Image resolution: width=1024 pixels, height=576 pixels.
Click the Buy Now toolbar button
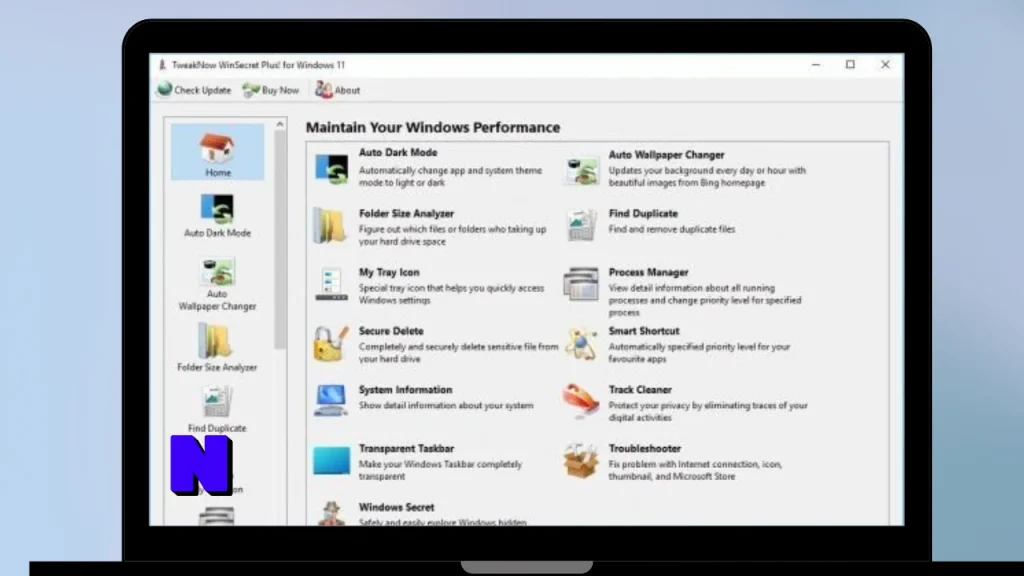tap(270, 90)
